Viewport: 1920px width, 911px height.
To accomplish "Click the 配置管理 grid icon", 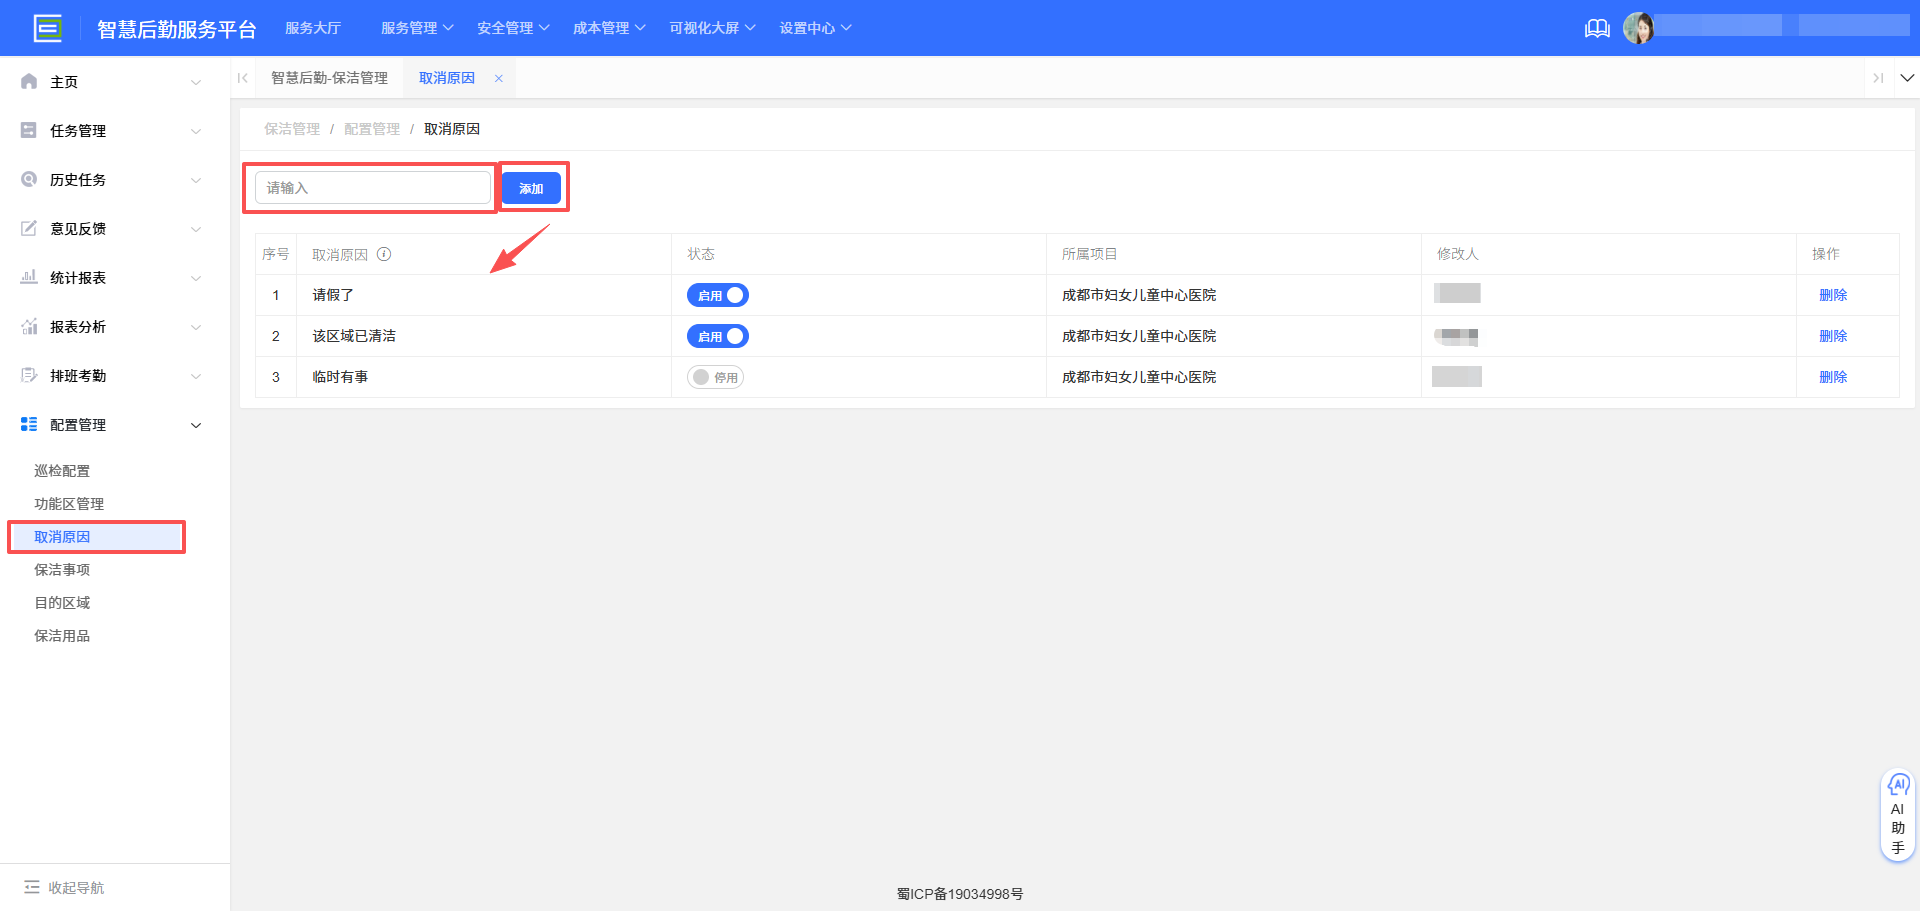I will coord(29,424).
